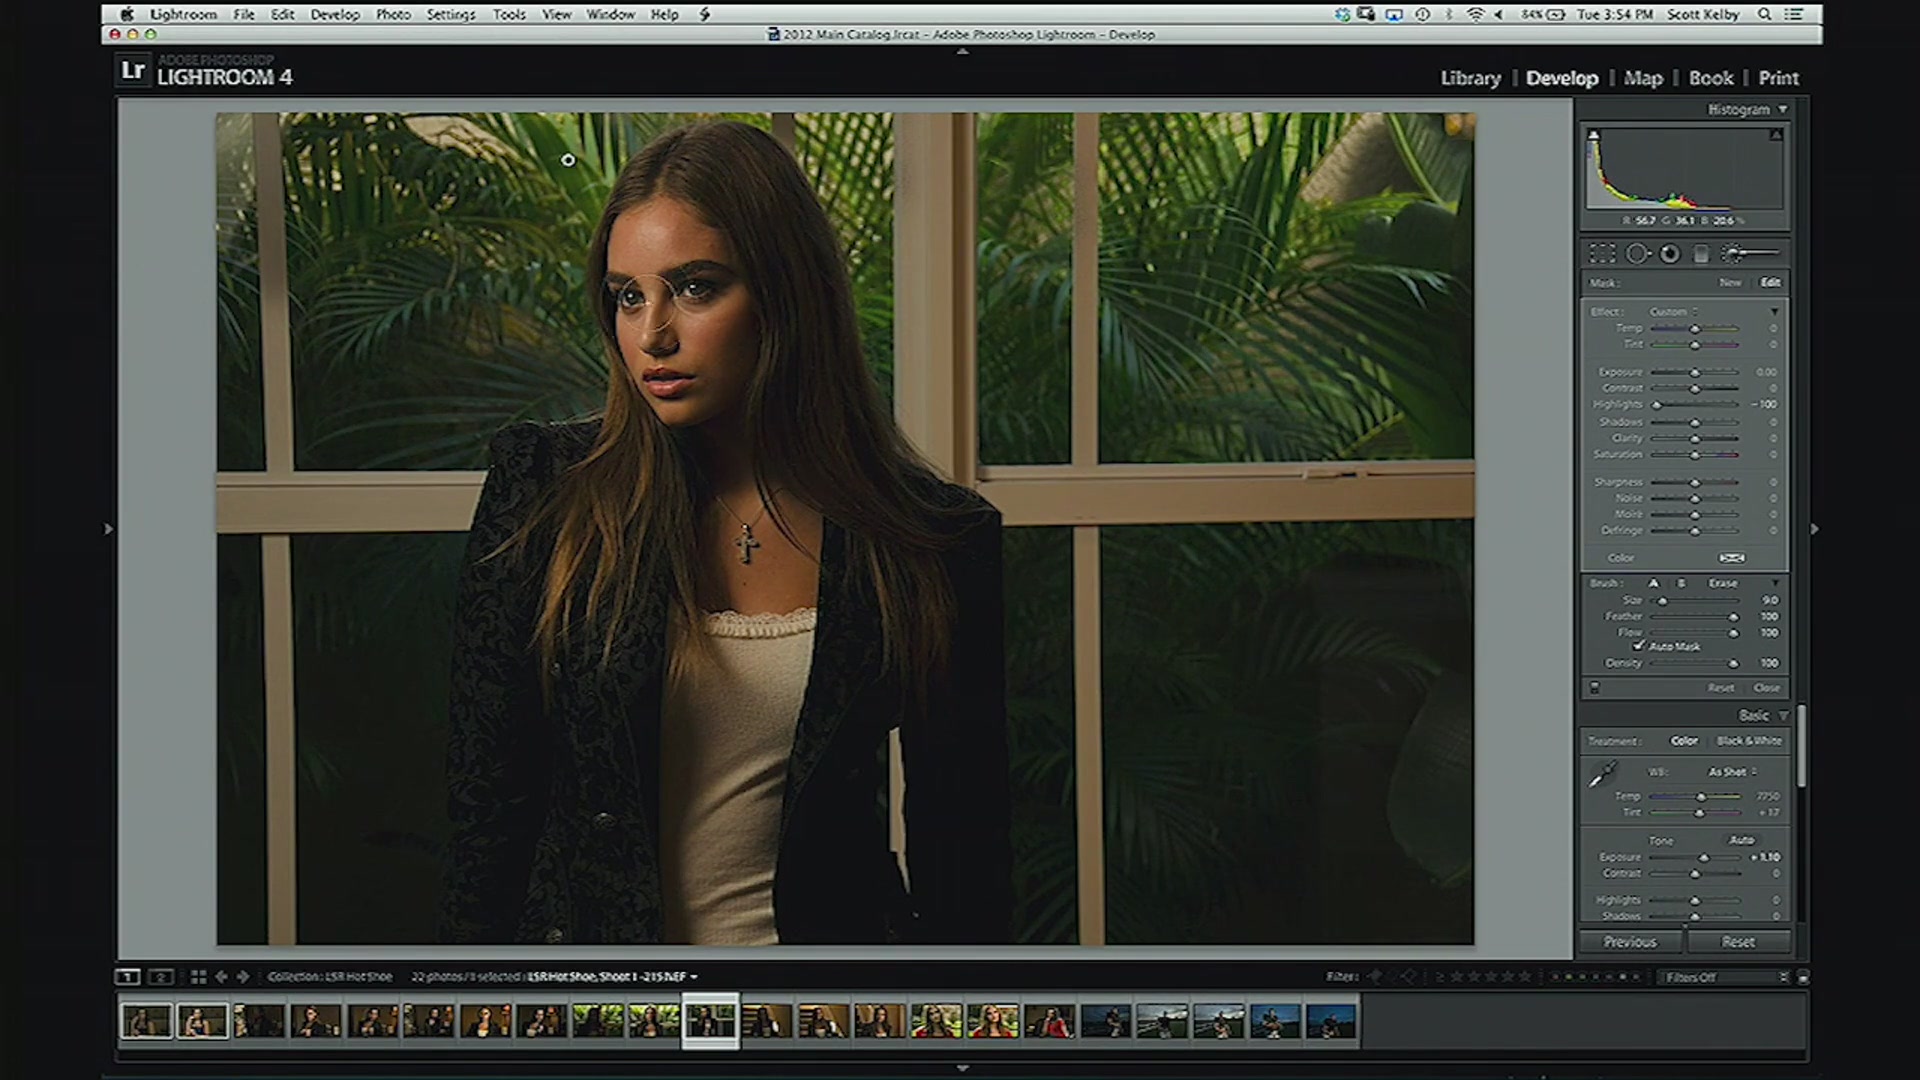This screenshot has height=1080, width=1920.
Task: Click the Lr Lightroom identity plate logo
Action: click(133, 71)
